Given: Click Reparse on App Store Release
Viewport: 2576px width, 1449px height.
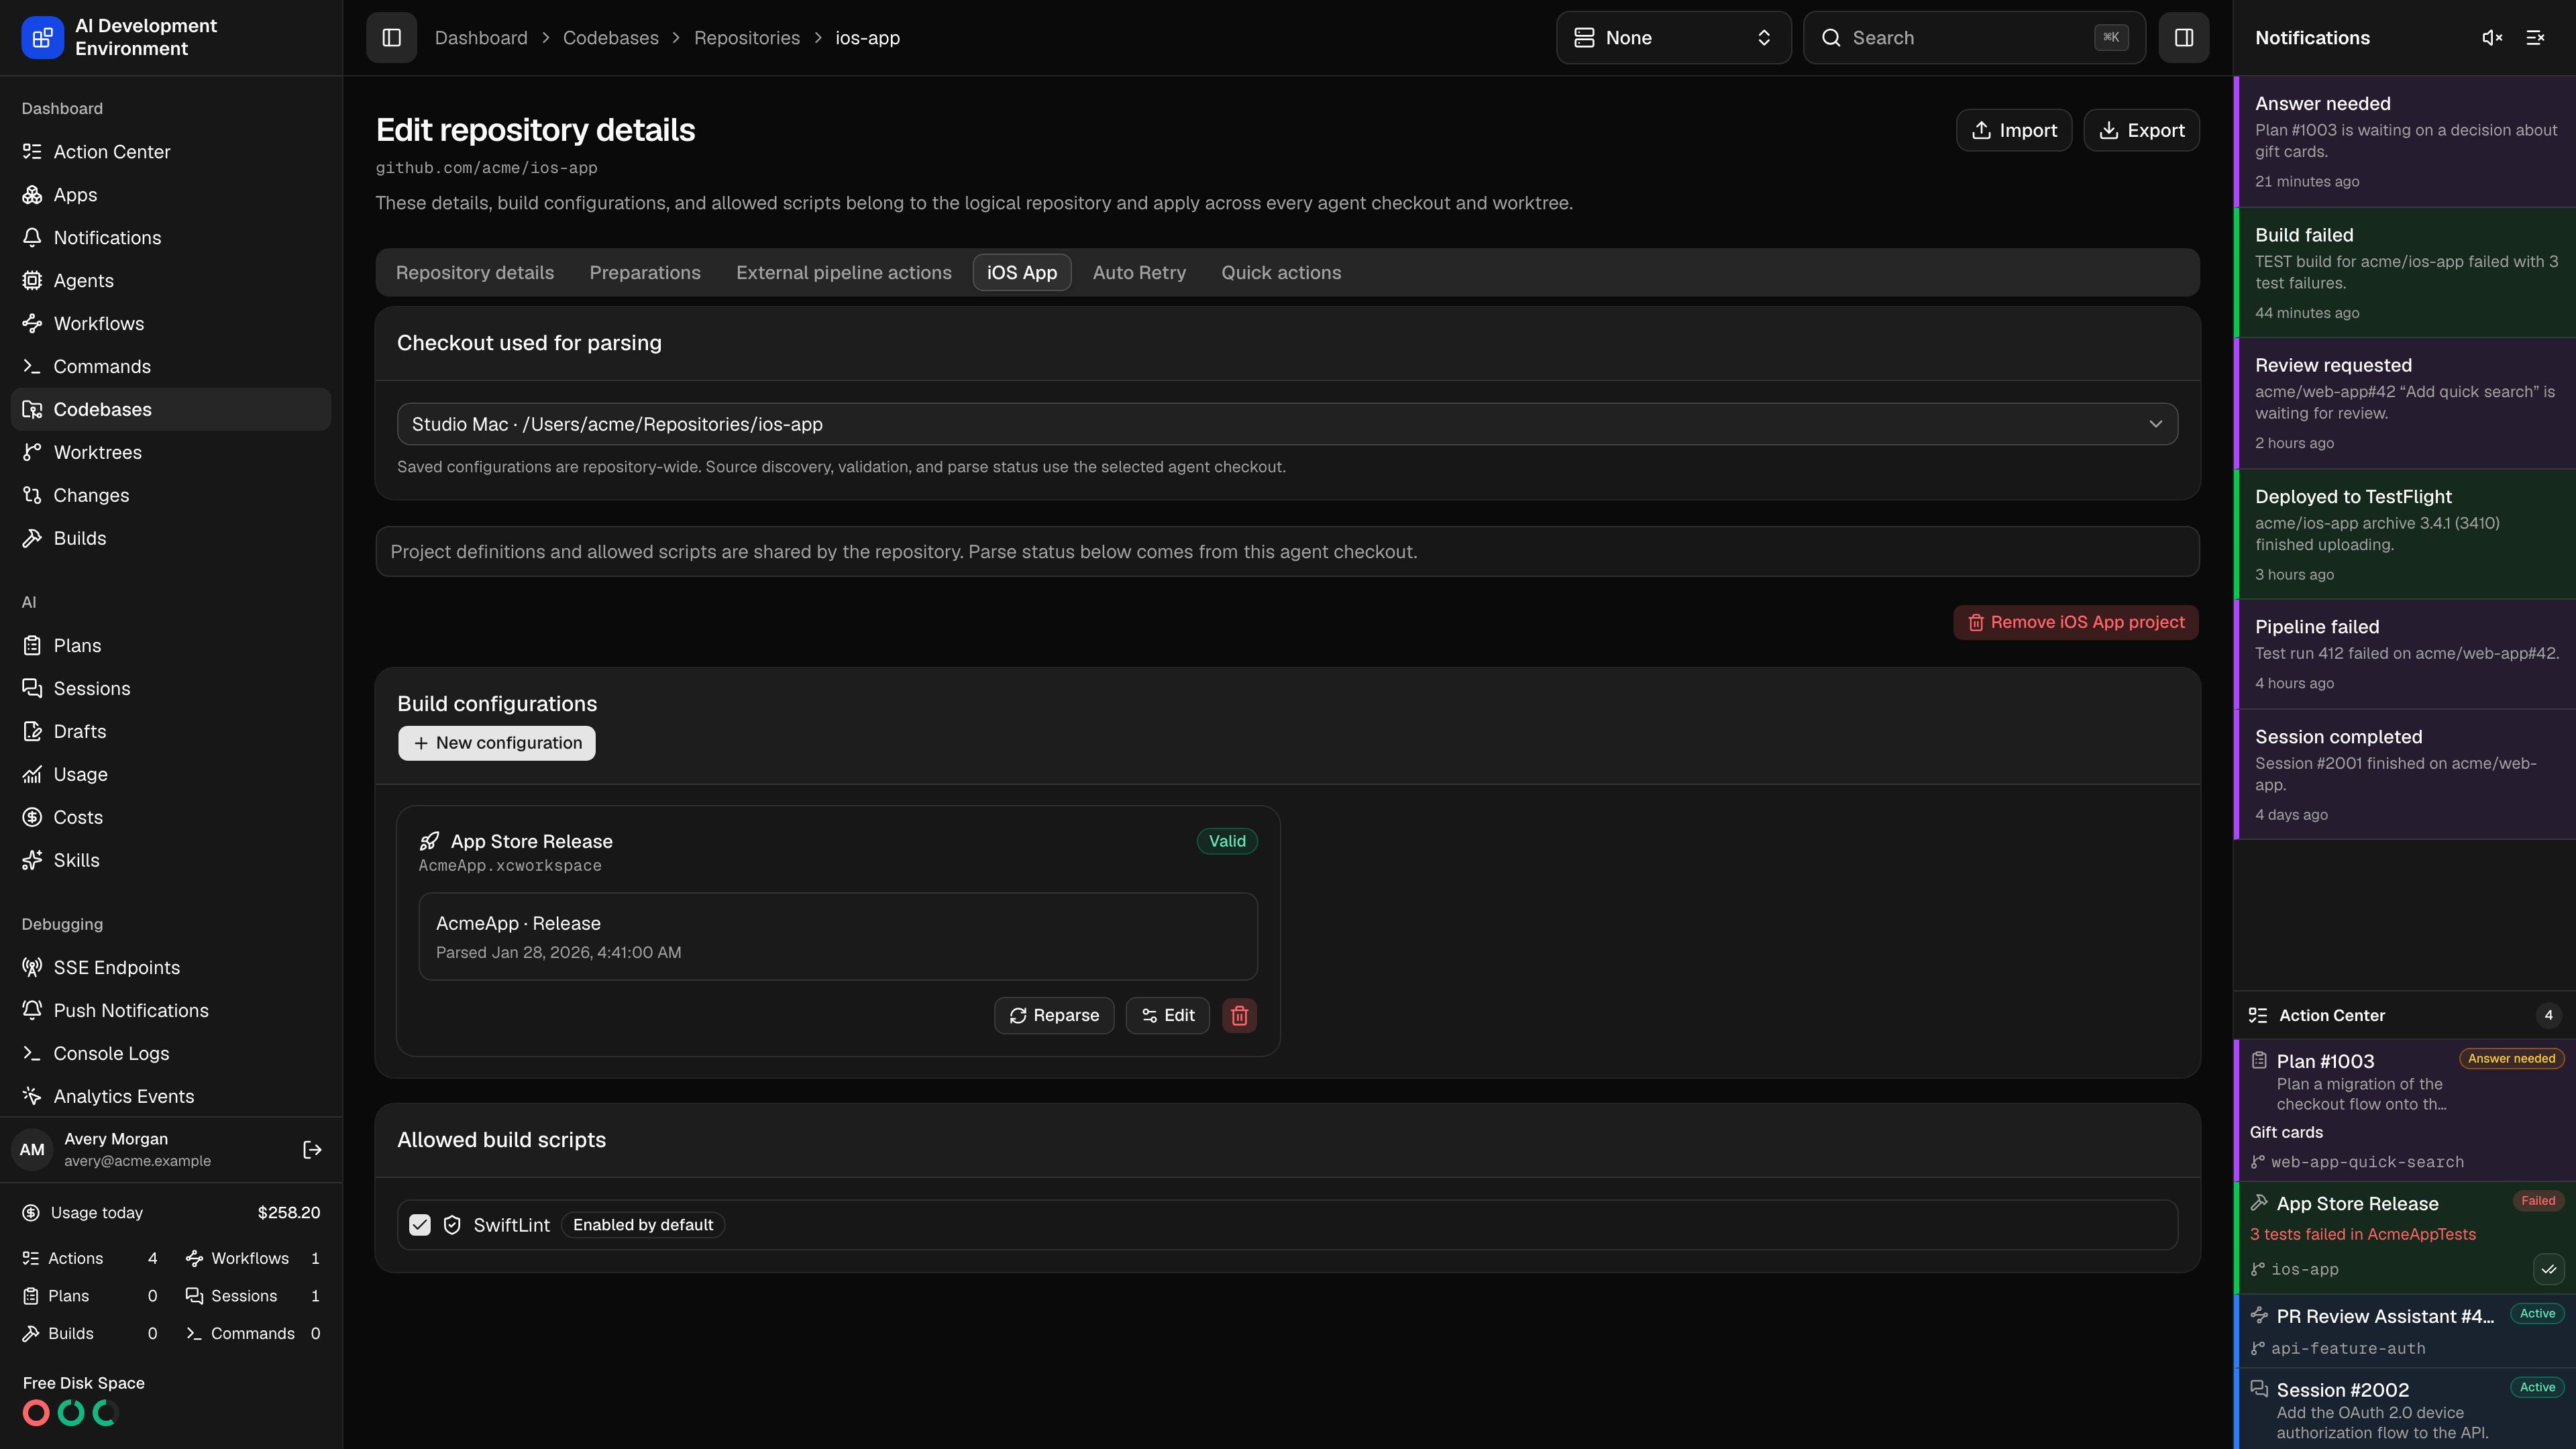Looking at the screenshot, I should pyautogui.click(x=1054, y=1015).
